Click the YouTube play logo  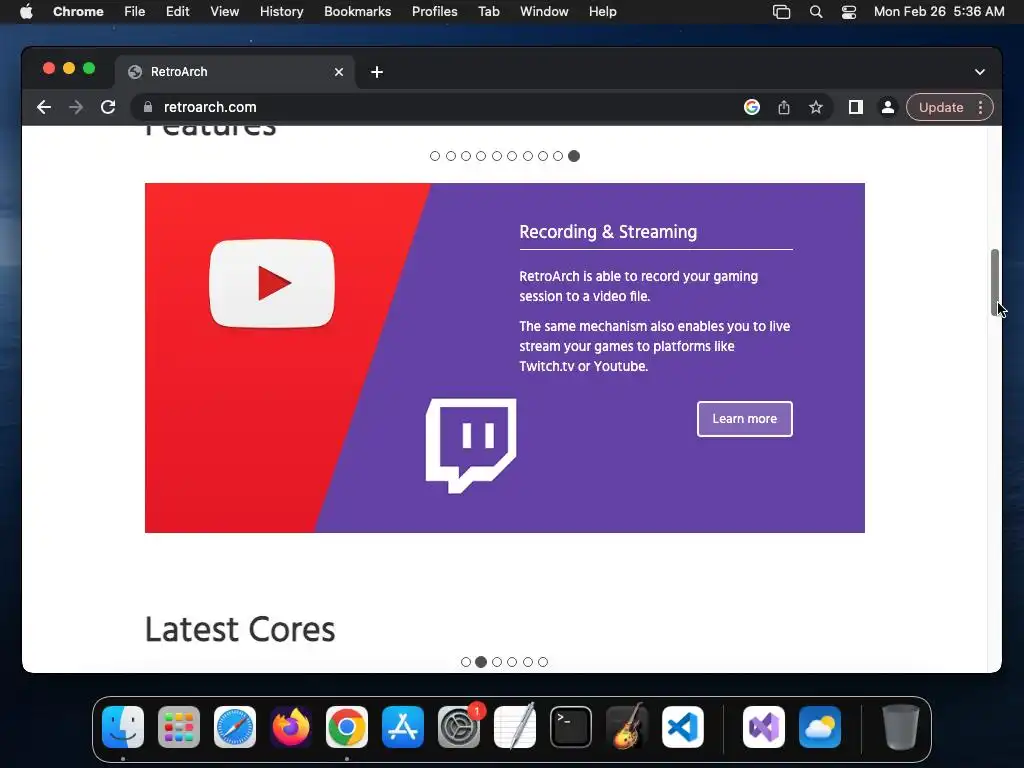[x=272, y=283]
